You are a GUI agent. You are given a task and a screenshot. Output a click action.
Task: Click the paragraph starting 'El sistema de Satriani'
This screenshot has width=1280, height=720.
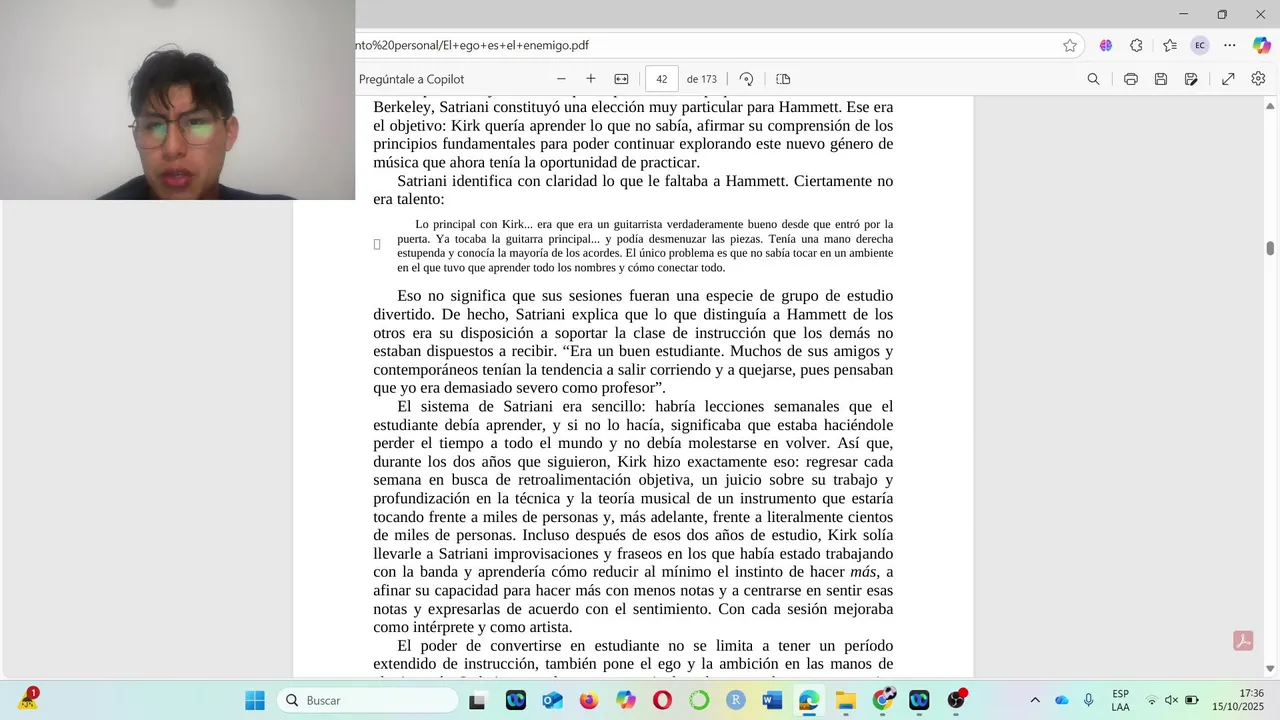click(633, 517)
